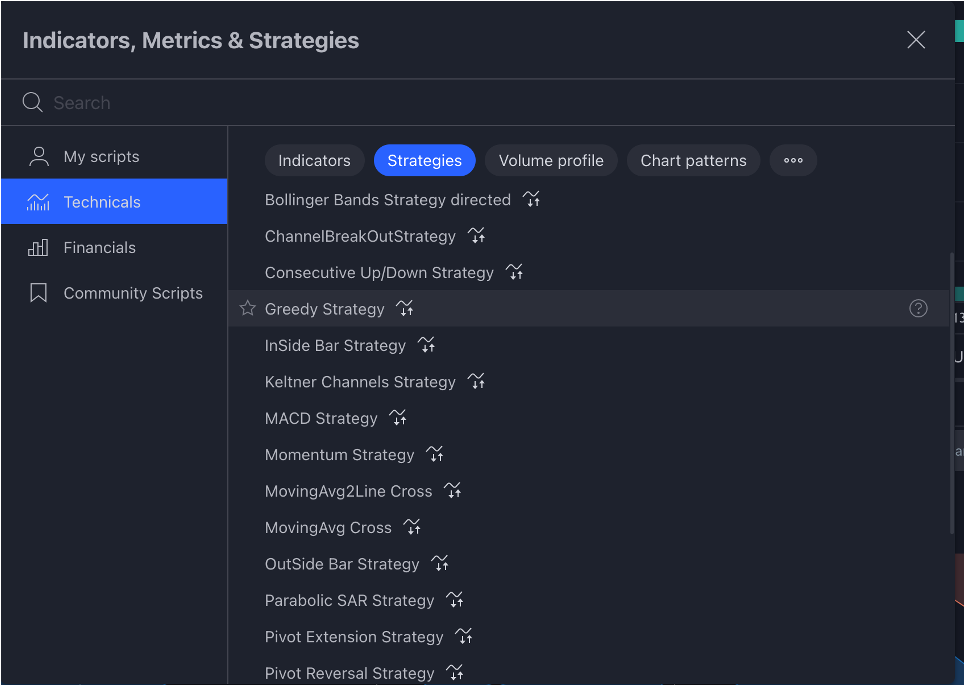
Task: Switch to the Indicators tab
Action: [314, 160]
